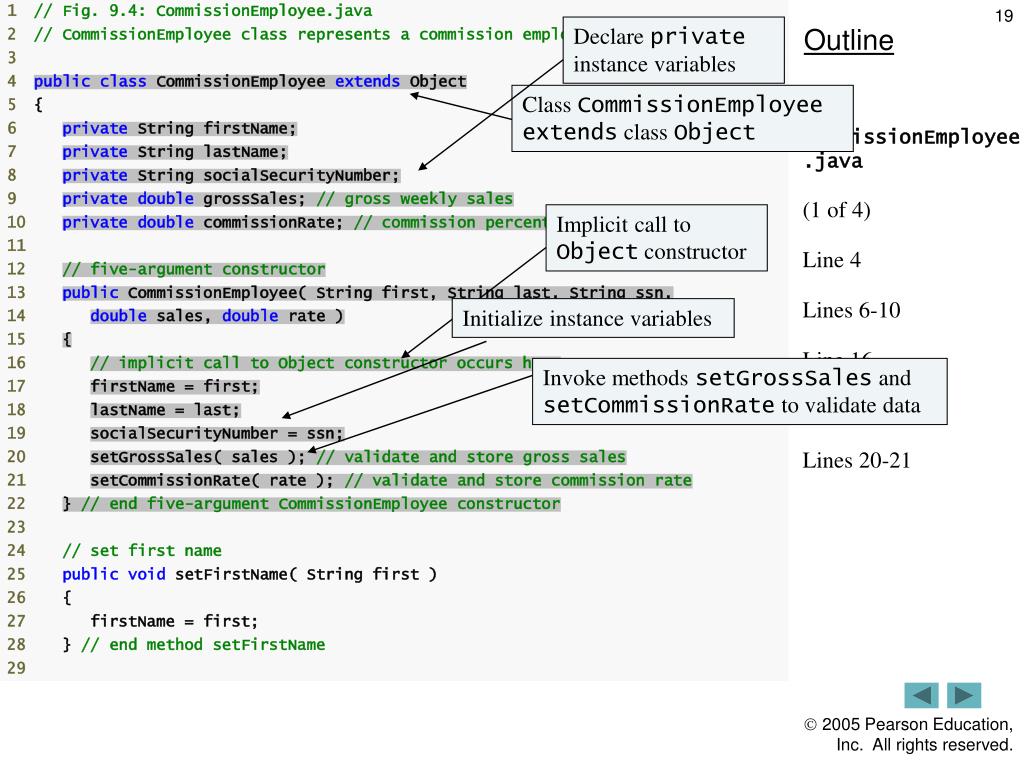Go to the previous slide arrow
1024x768 pixels.
pos(921,696)
